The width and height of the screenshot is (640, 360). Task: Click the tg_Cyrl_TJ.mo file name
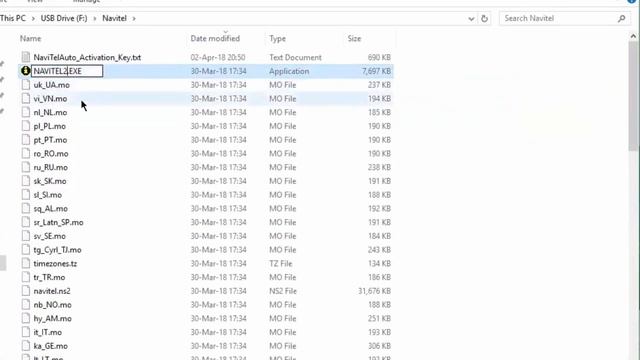(58, 250)
